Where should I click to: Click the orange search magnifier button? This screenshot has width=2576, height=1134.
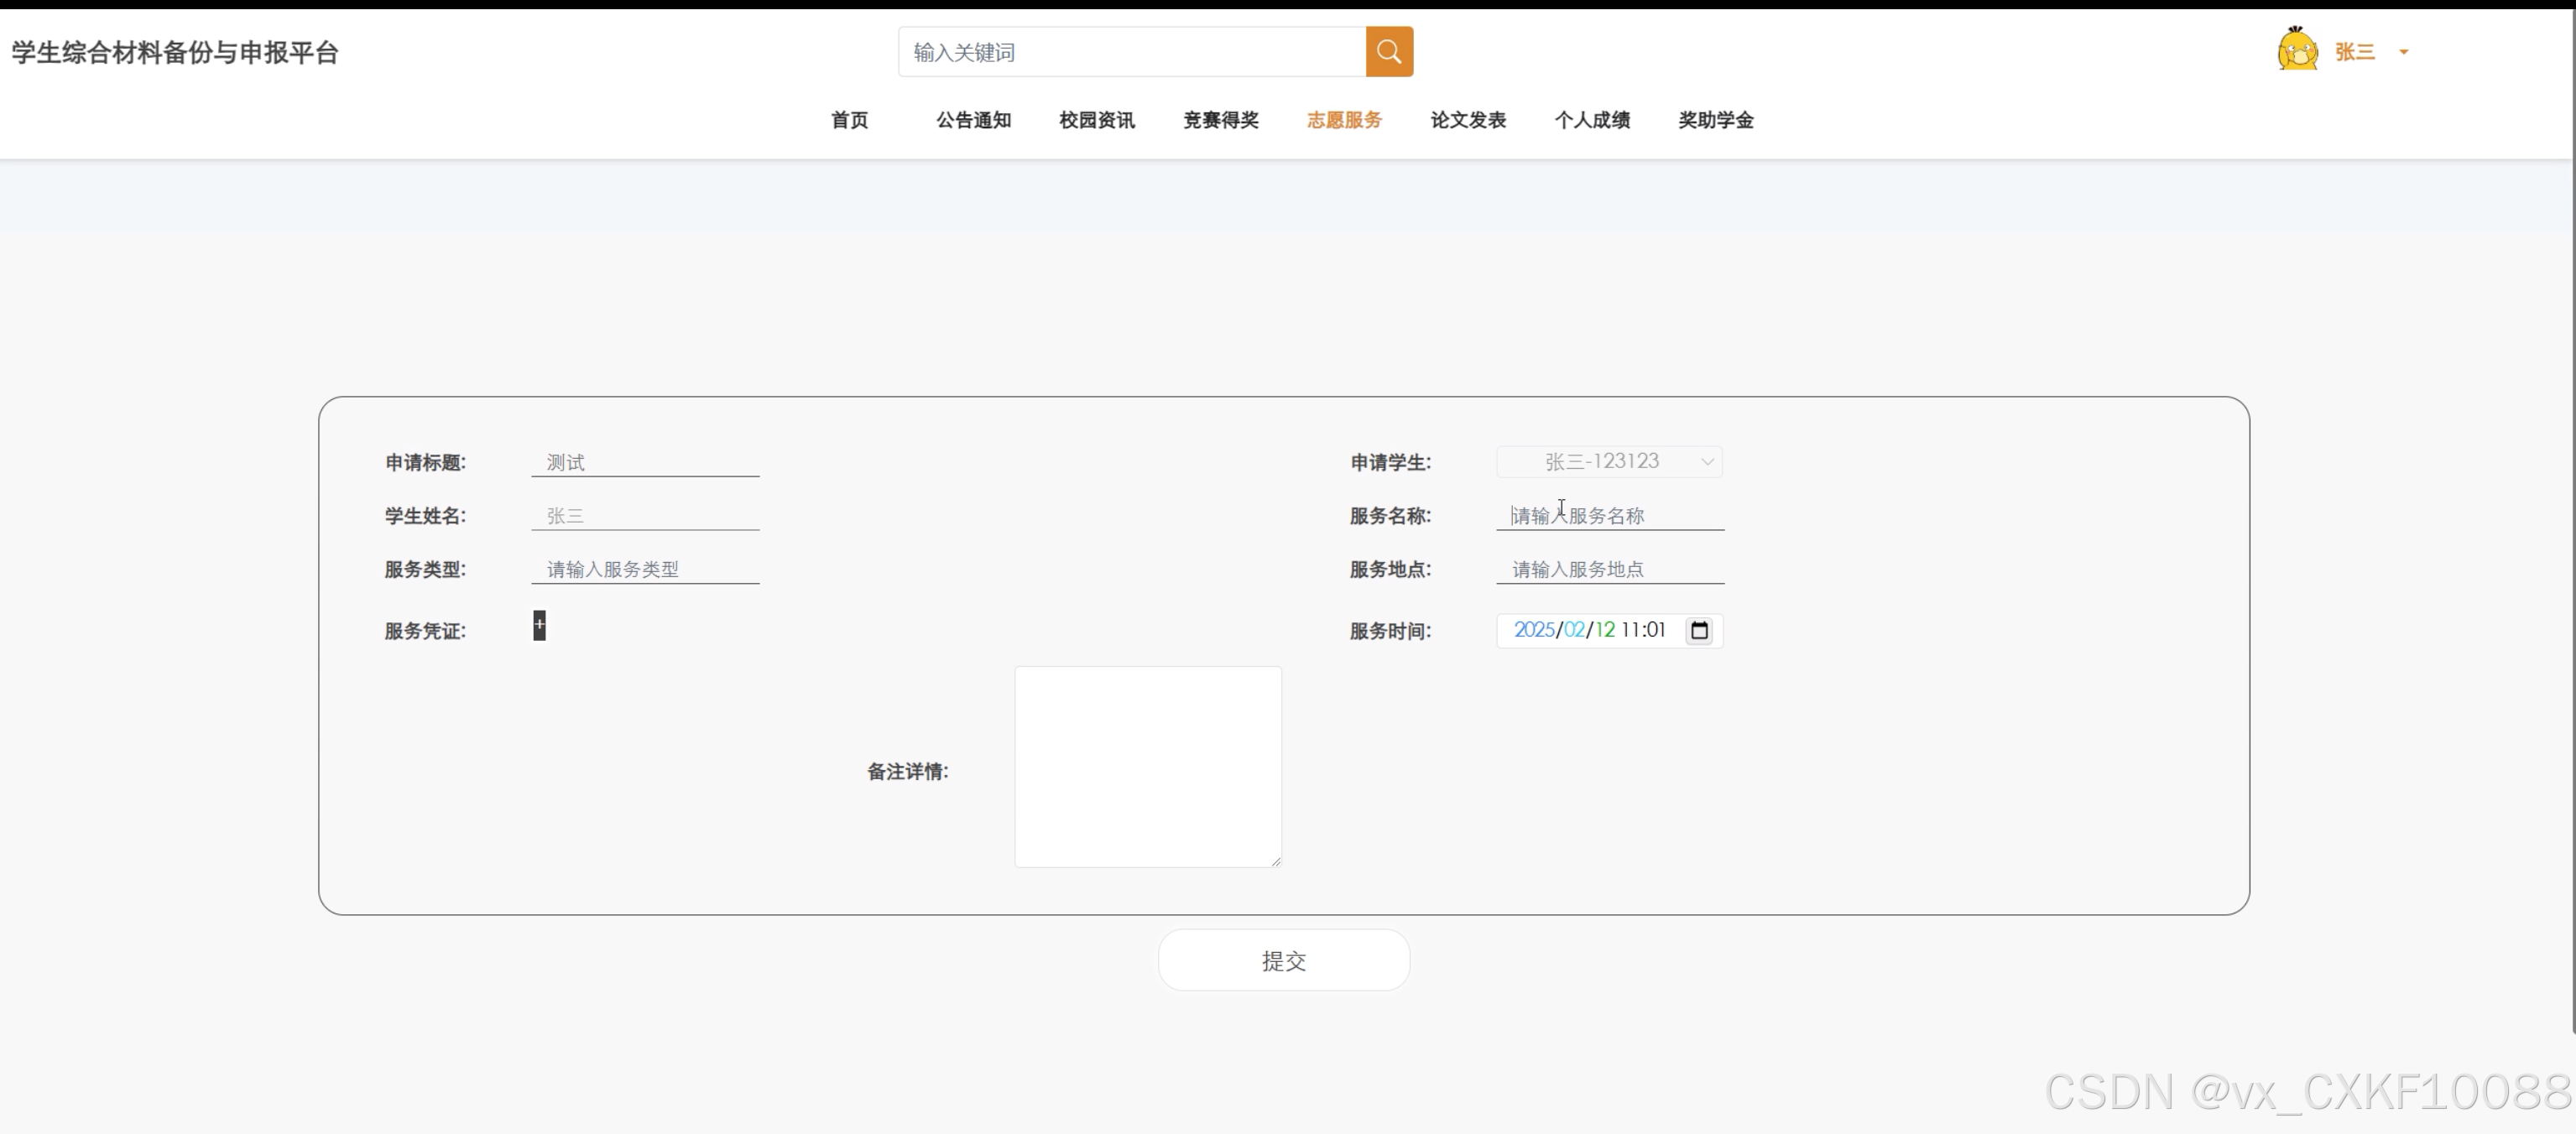tap(1389, 51)
